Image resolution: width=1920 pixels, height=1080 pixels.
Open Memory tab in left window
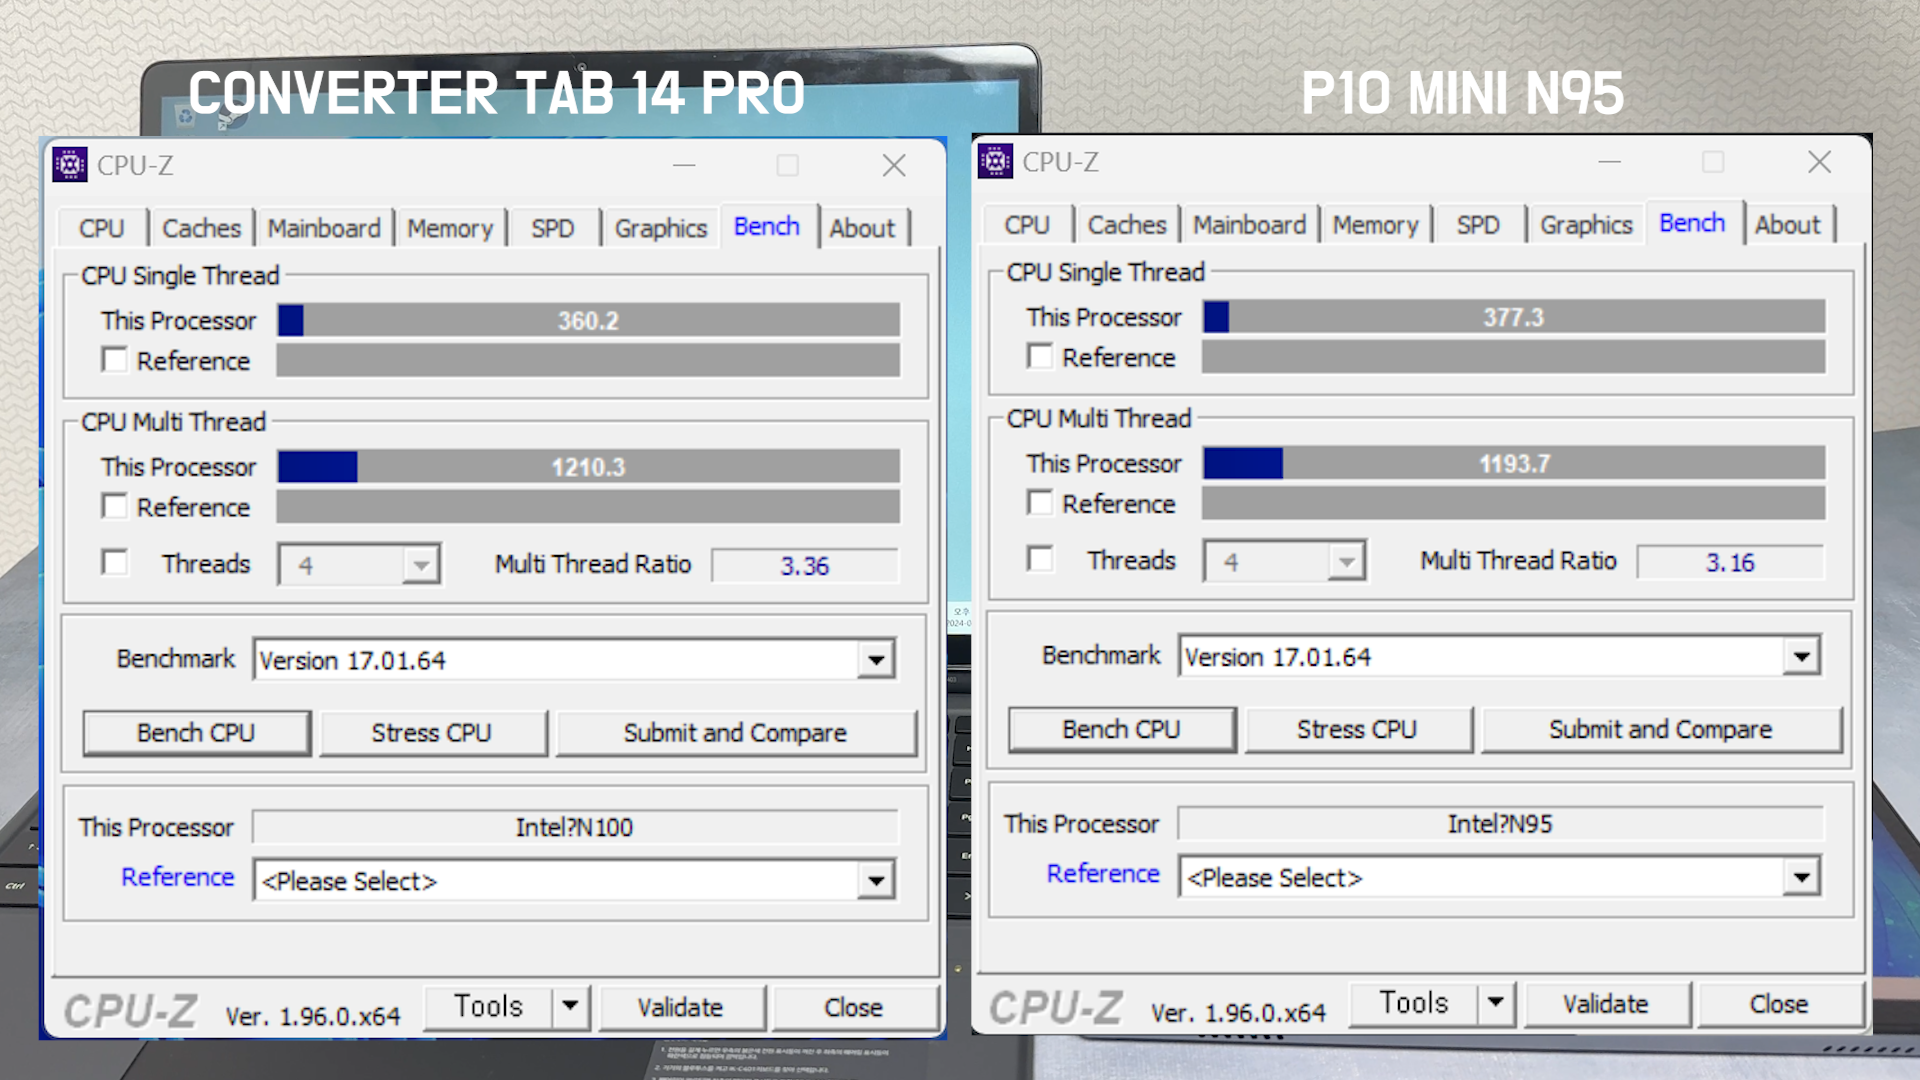pos(450,228)
